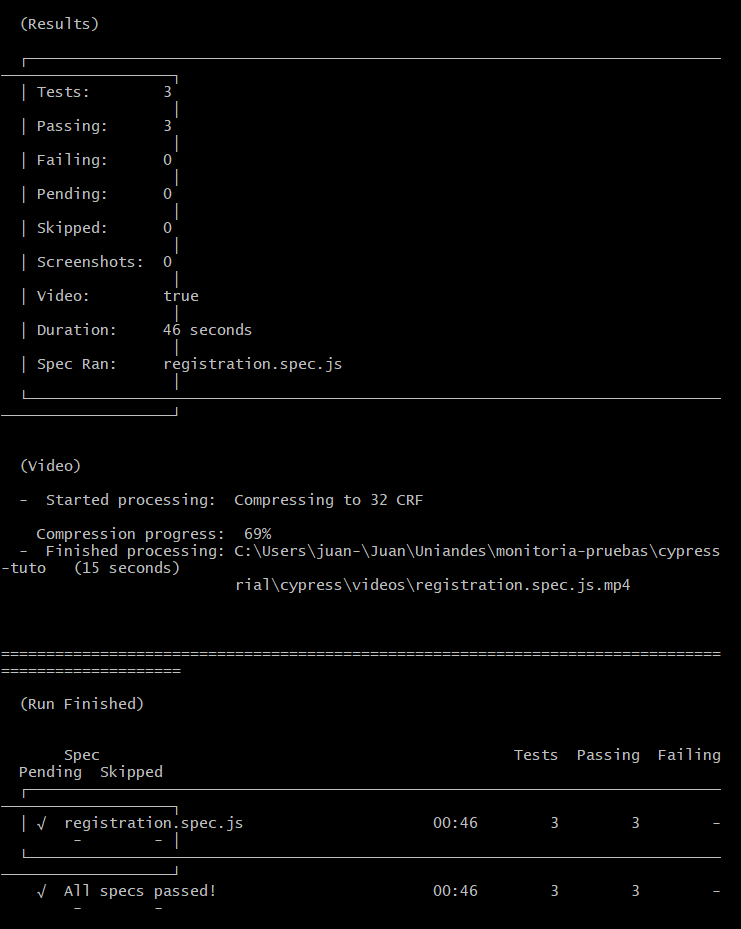
Task: Click the (Results) section heading
Action: coord(59,24)
